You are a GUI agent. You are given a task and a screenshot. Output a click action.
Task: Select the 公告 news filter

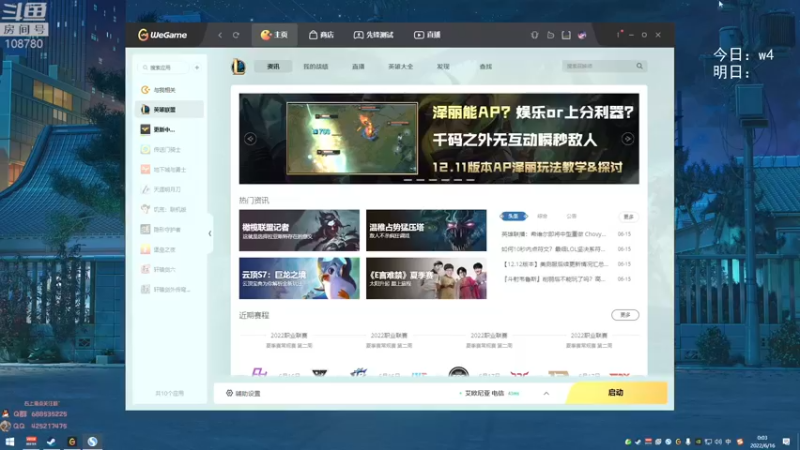coord(571,216)
